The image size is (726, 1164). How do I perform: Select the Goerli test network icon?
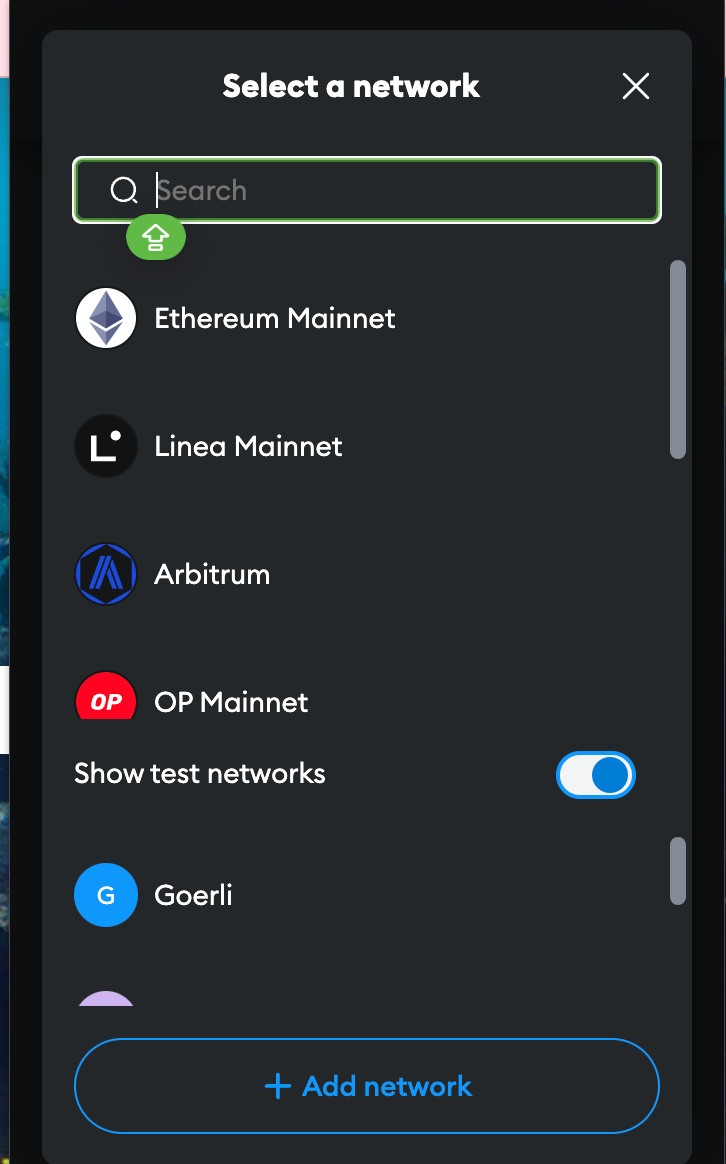coord(105,895)
